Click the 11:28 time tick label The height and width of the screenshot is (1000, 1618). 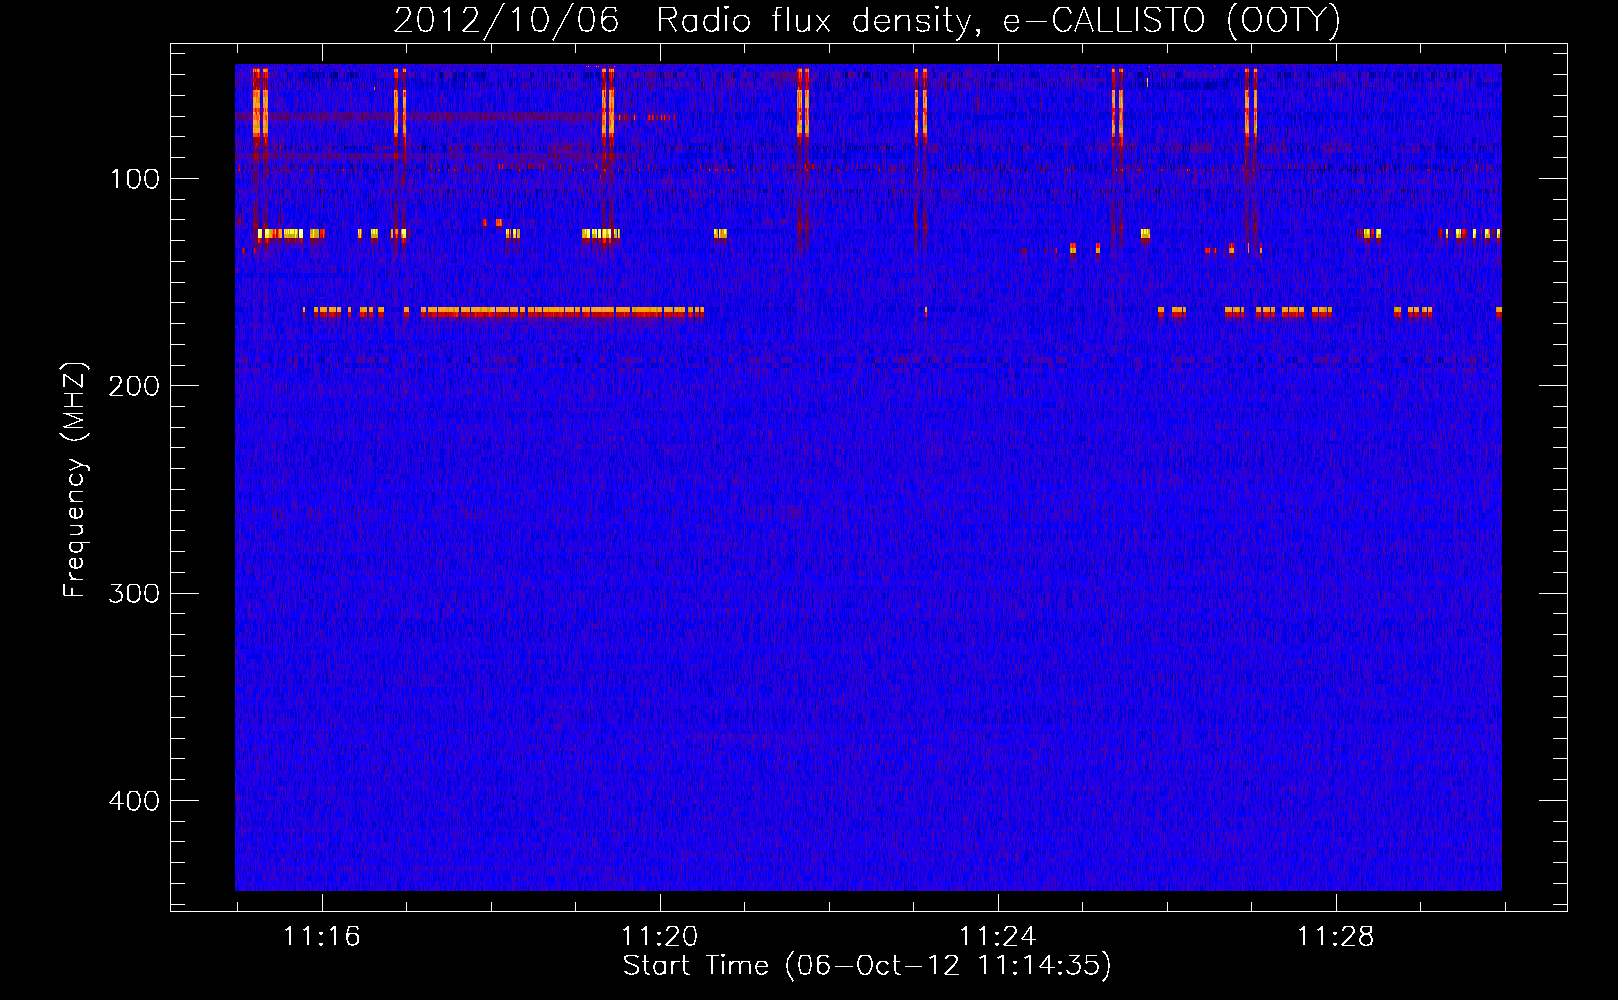1336,937
